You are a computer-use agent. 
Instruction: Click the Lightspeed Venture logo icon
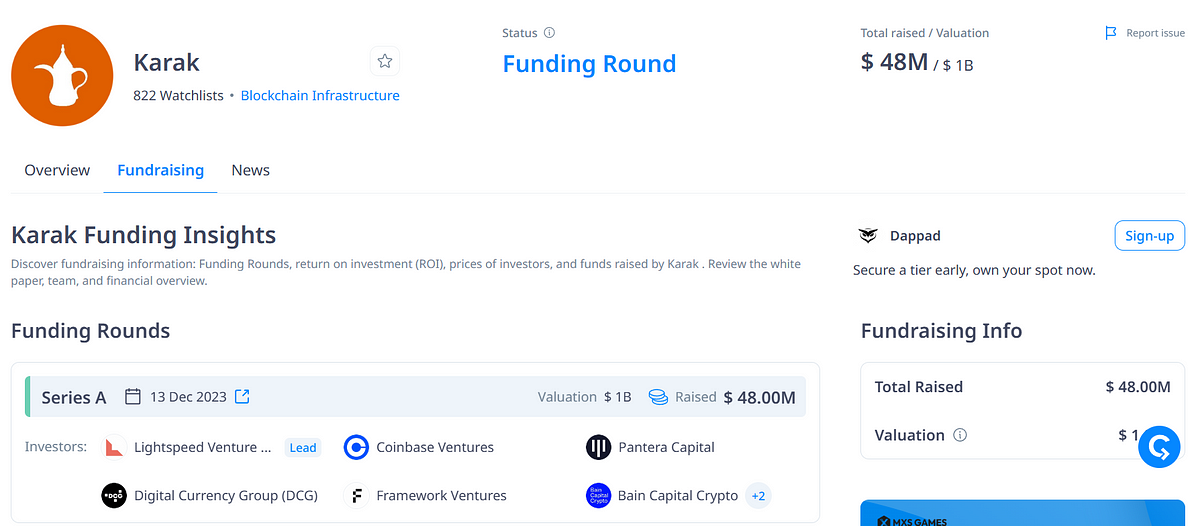pyautogui.click(x=115, y=447)
